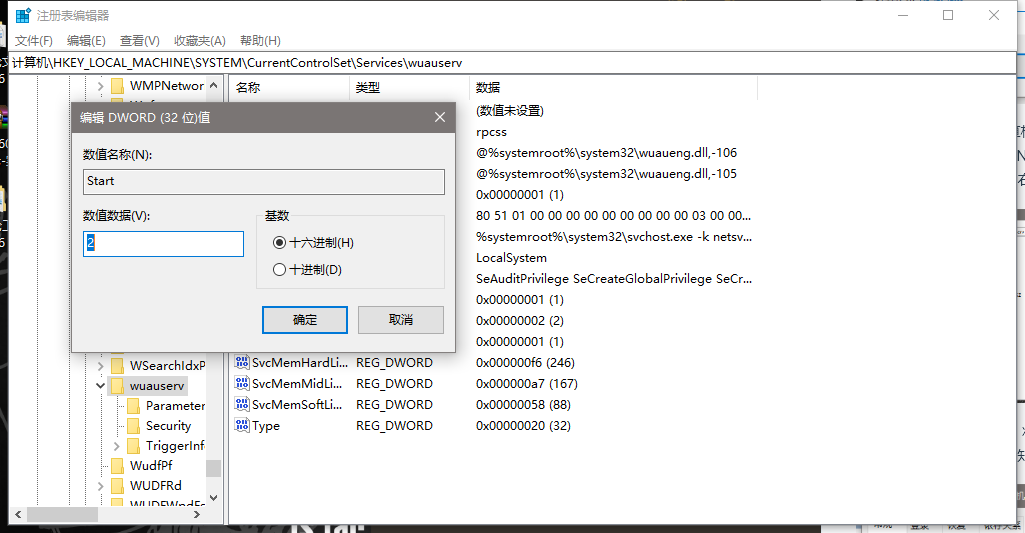Close the 编辑 DWORD dialog with X

[x=439, y=117]
